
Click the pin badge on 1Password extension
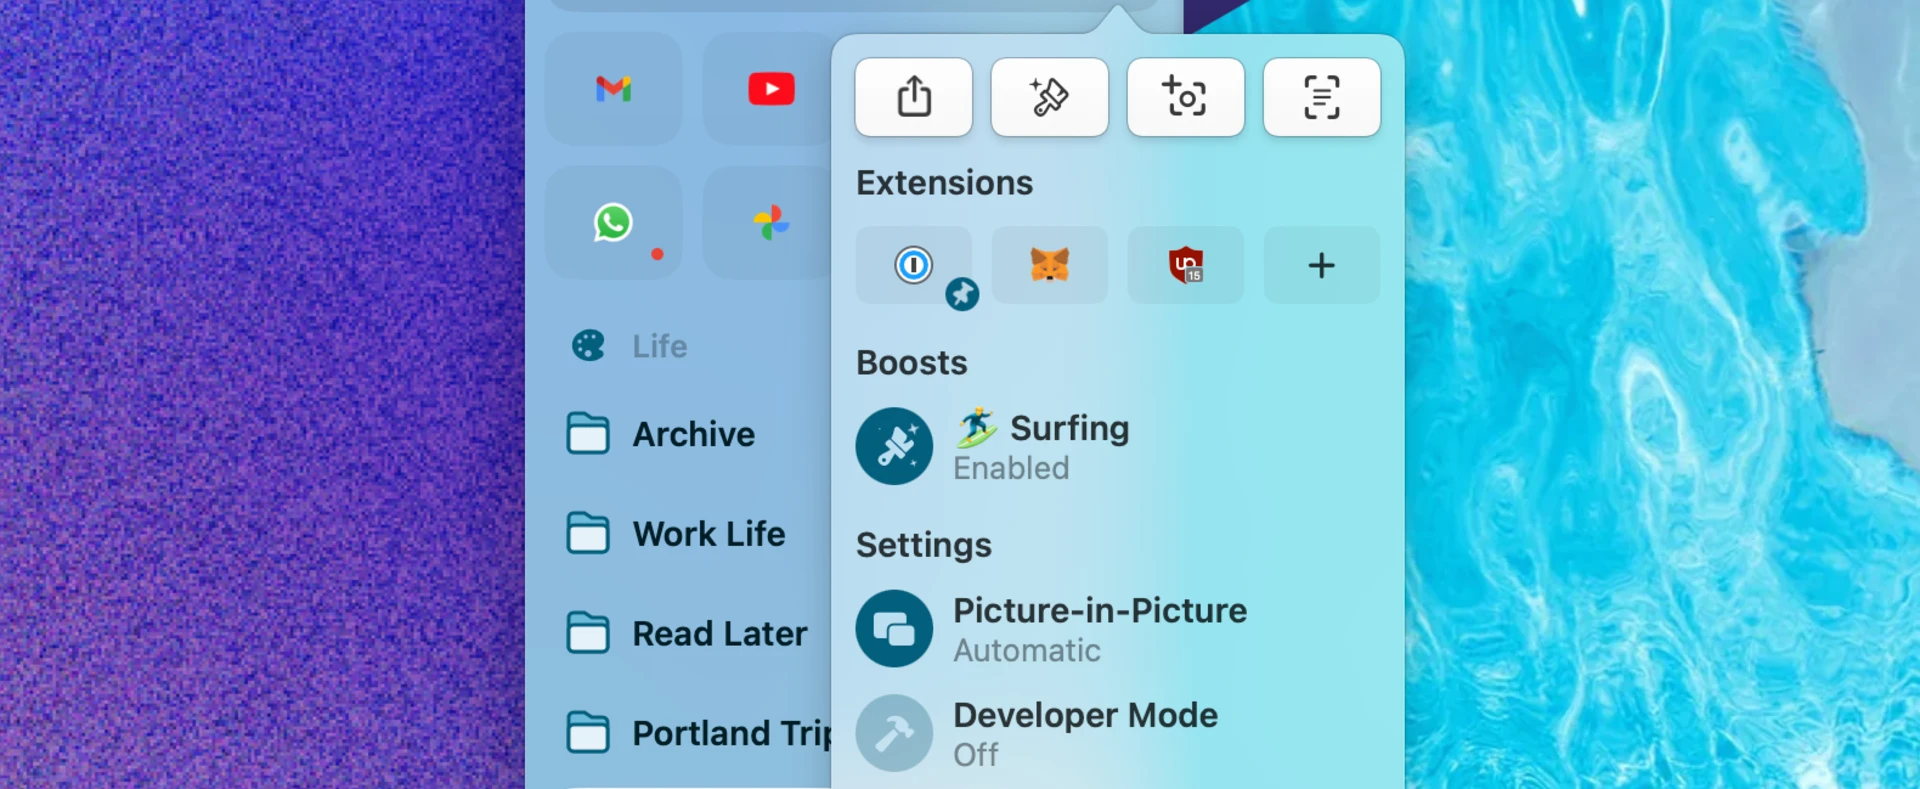(x=962, y=294)
